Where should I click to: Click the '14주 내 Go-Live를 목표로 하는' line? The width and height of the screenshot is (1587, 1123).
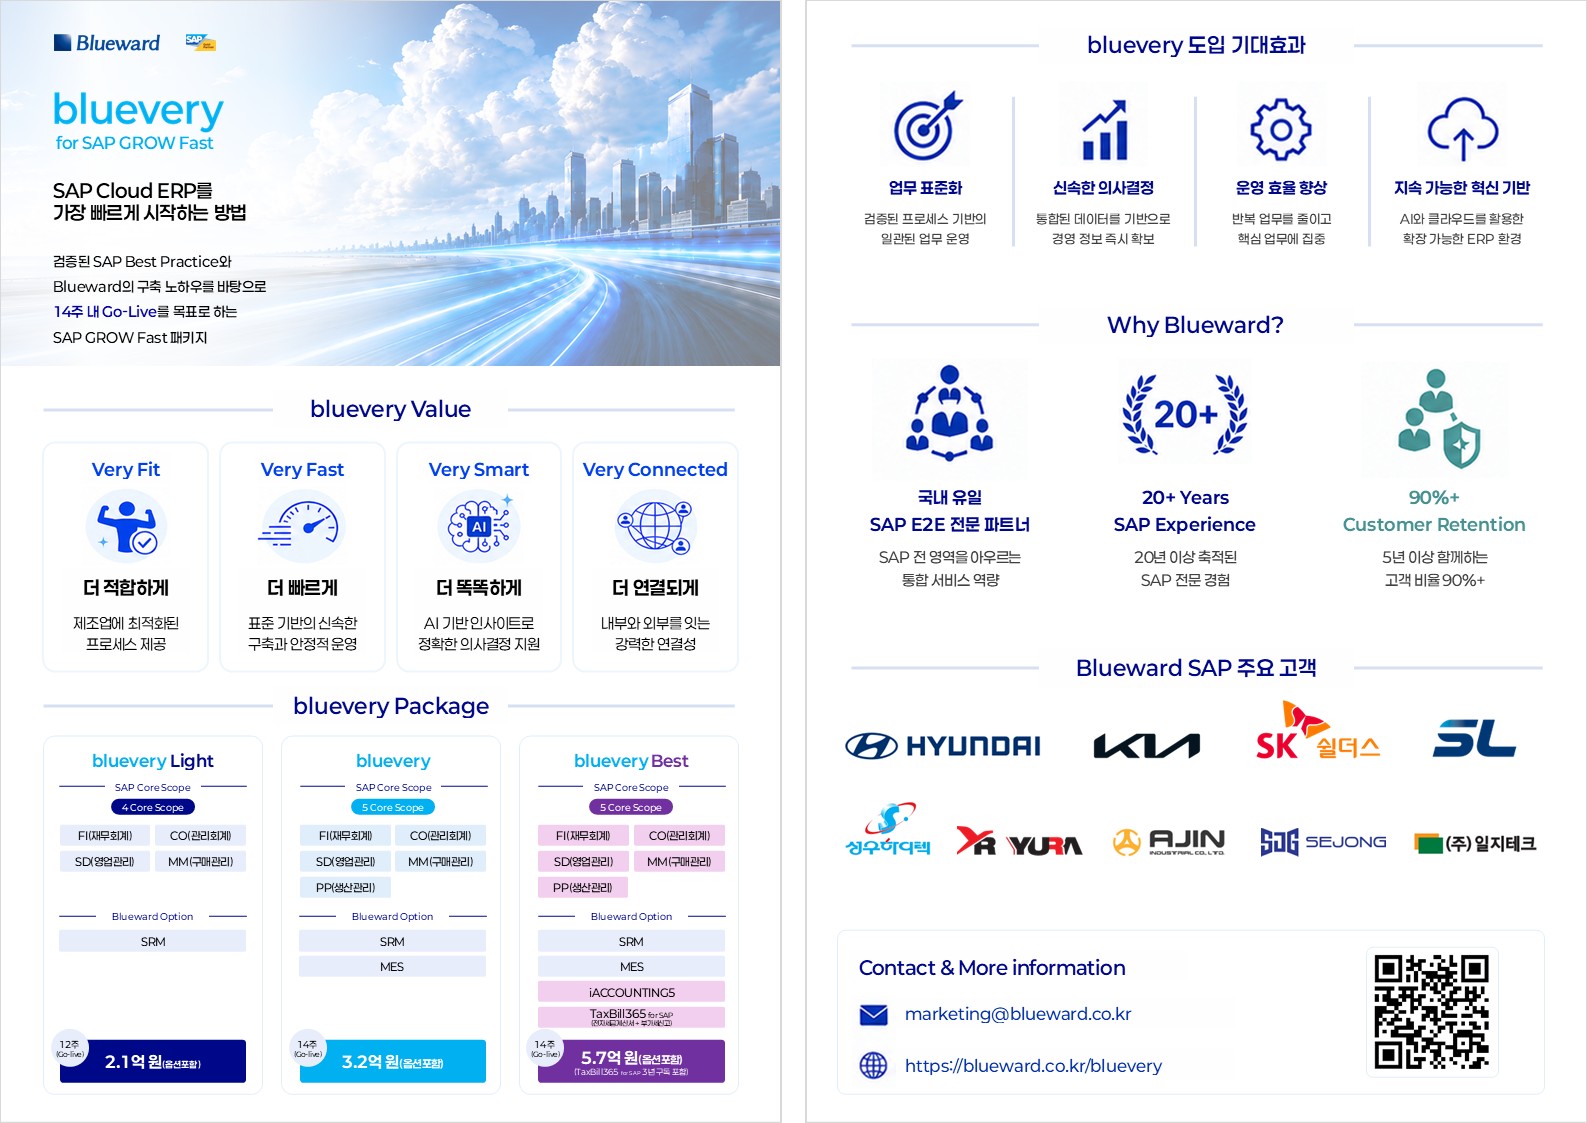coord(145,312)
